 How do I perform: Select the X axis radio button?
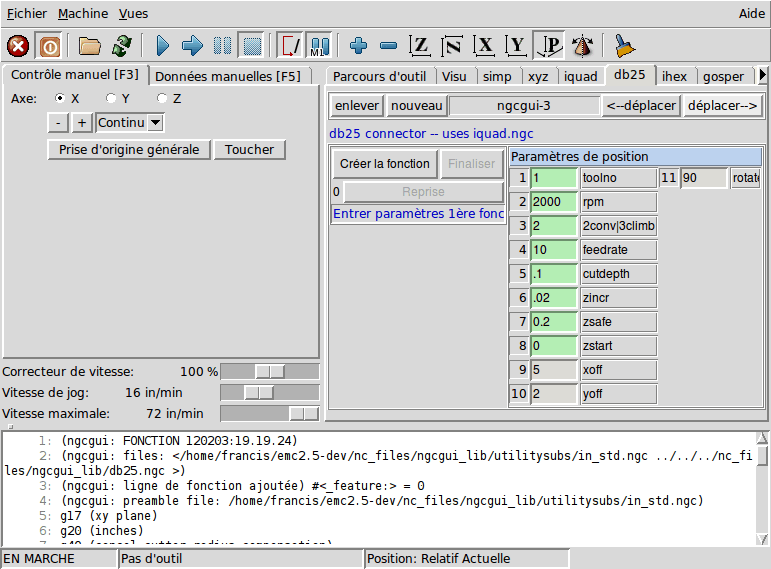pos(60,98)
